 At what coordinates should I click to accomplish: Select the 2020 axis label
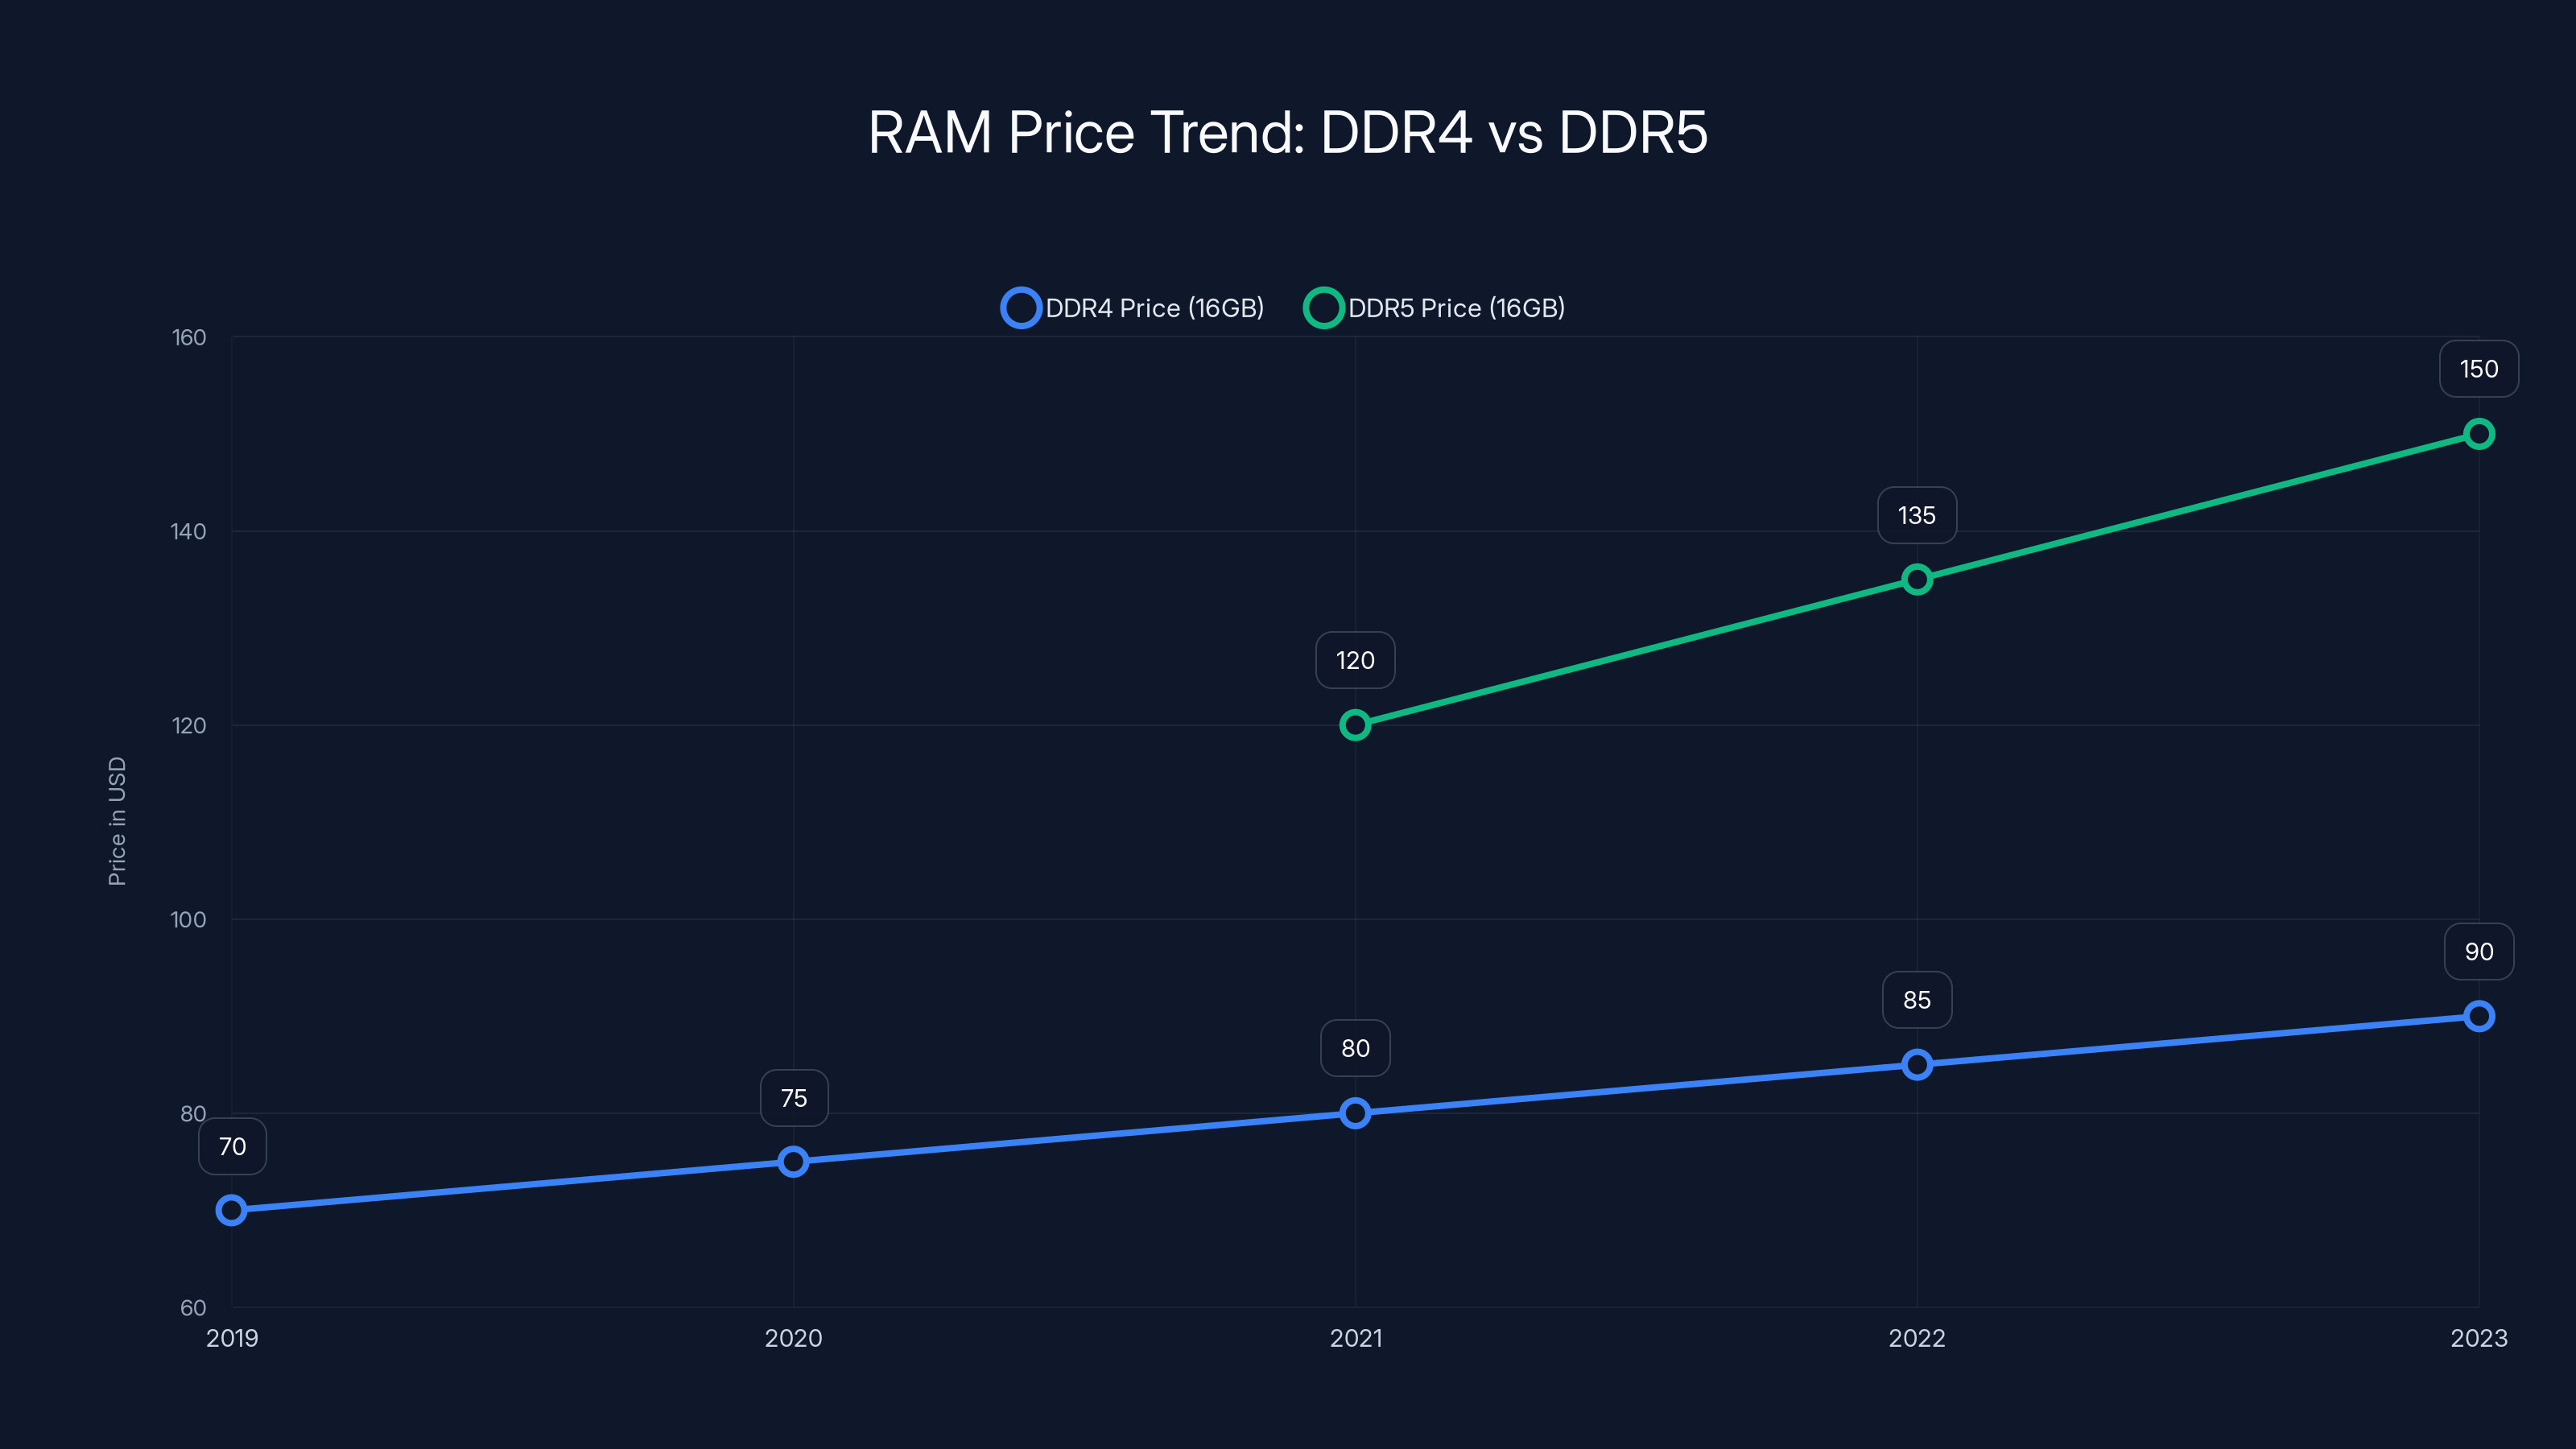(793, 1338)
